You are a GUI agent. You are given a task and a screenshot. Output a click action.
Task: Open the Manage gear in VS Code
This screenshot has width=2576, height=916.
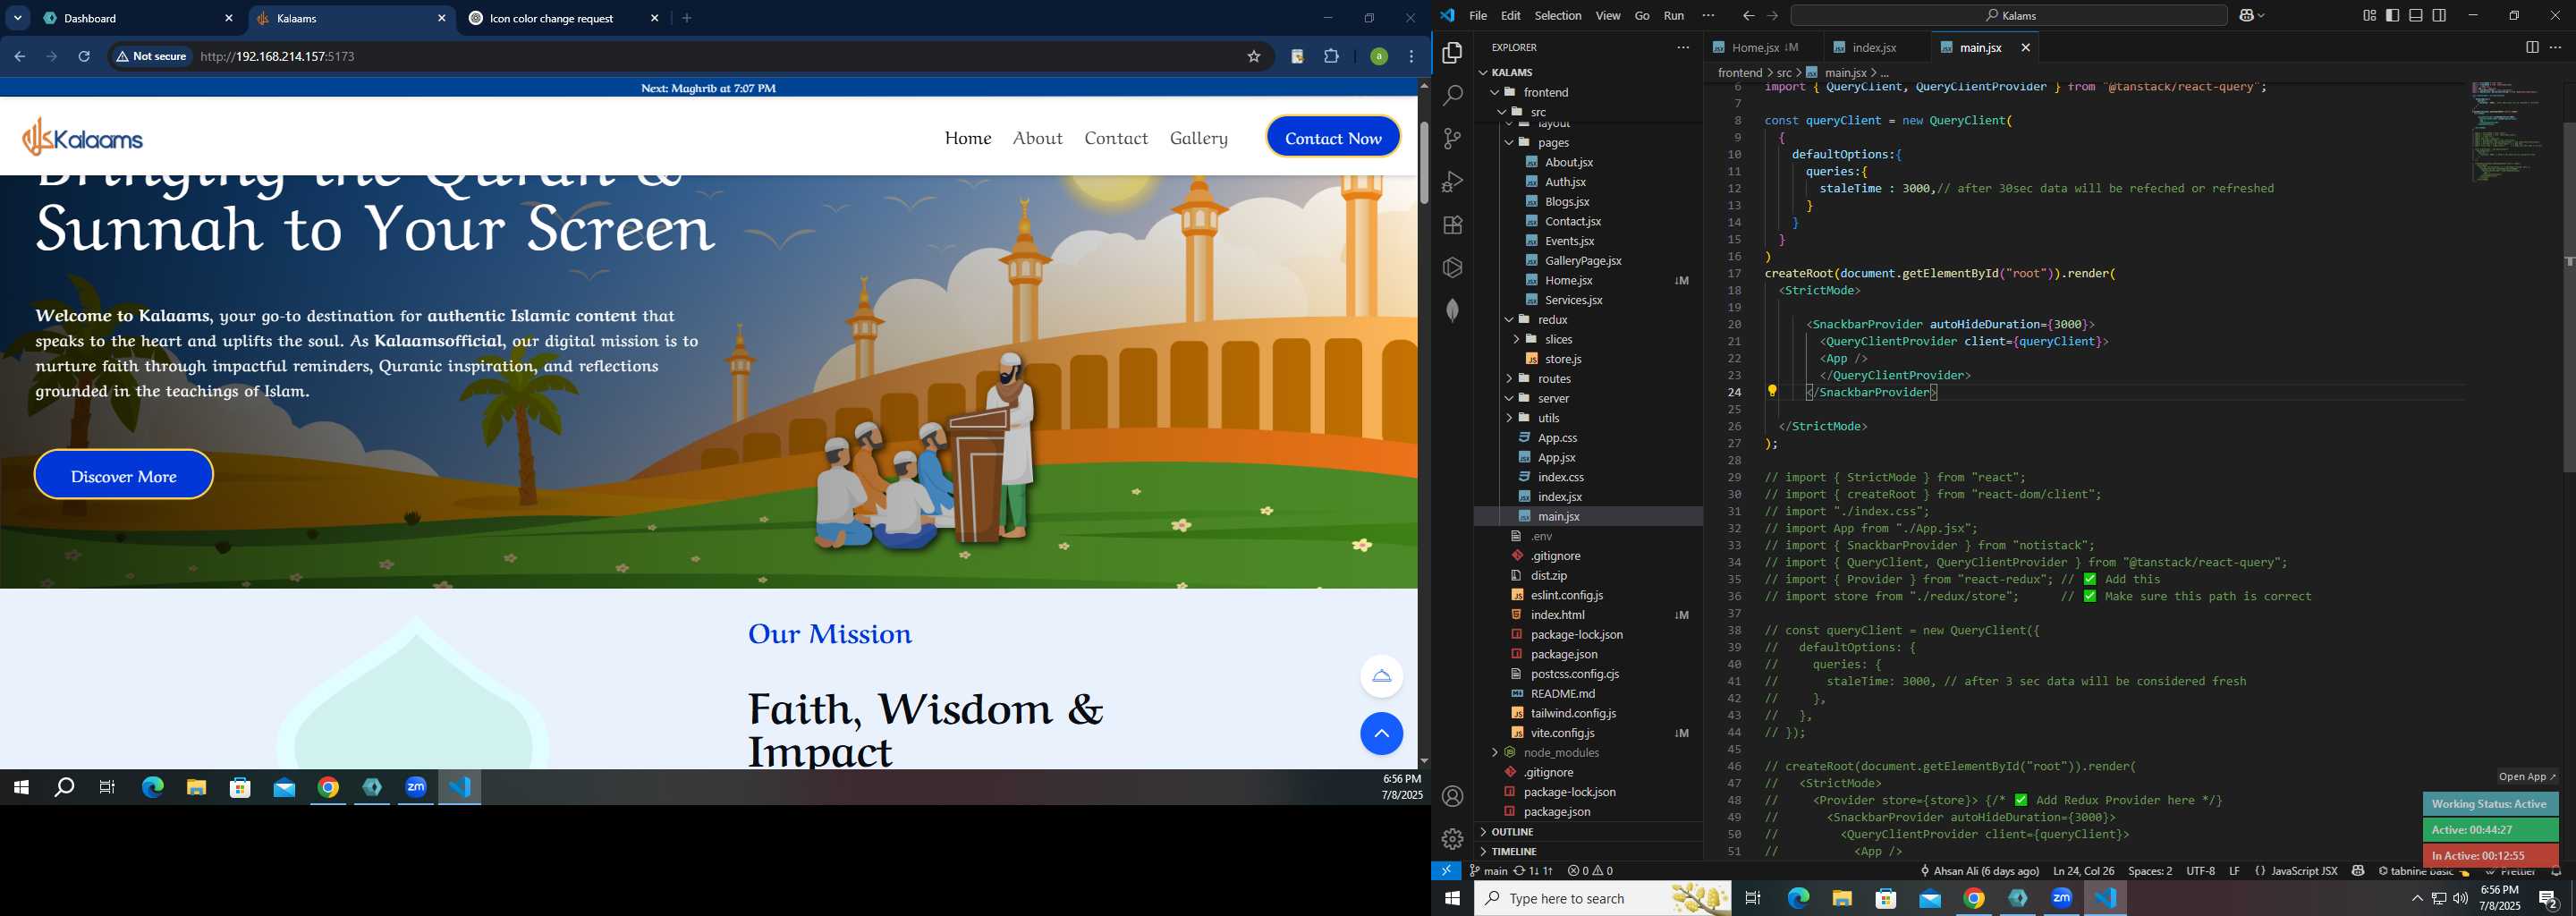pyautogui.click(x=1452, y=839)
